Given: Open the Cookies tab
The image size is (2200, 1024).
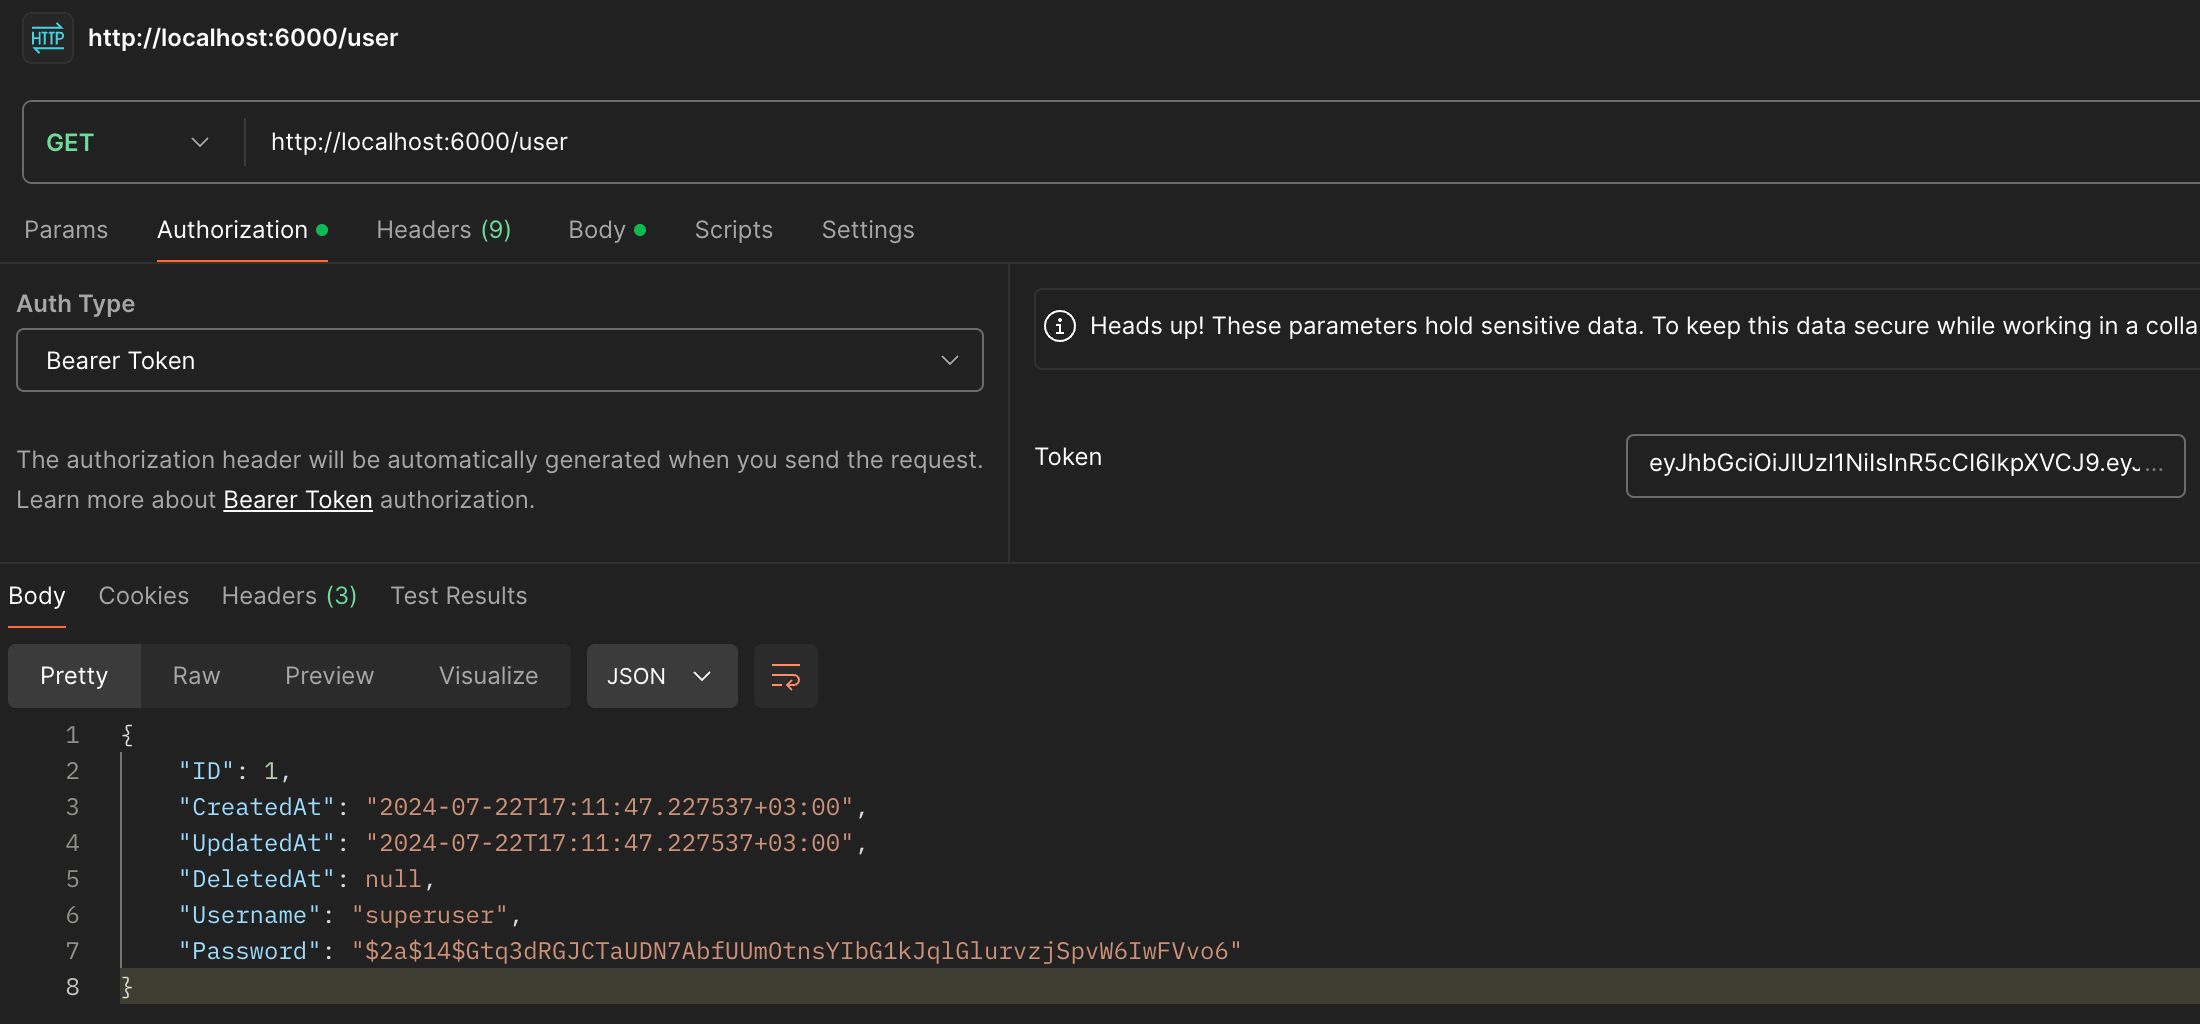Looking at the screenshot, I should pyautogui.click(x=144, y=596).
